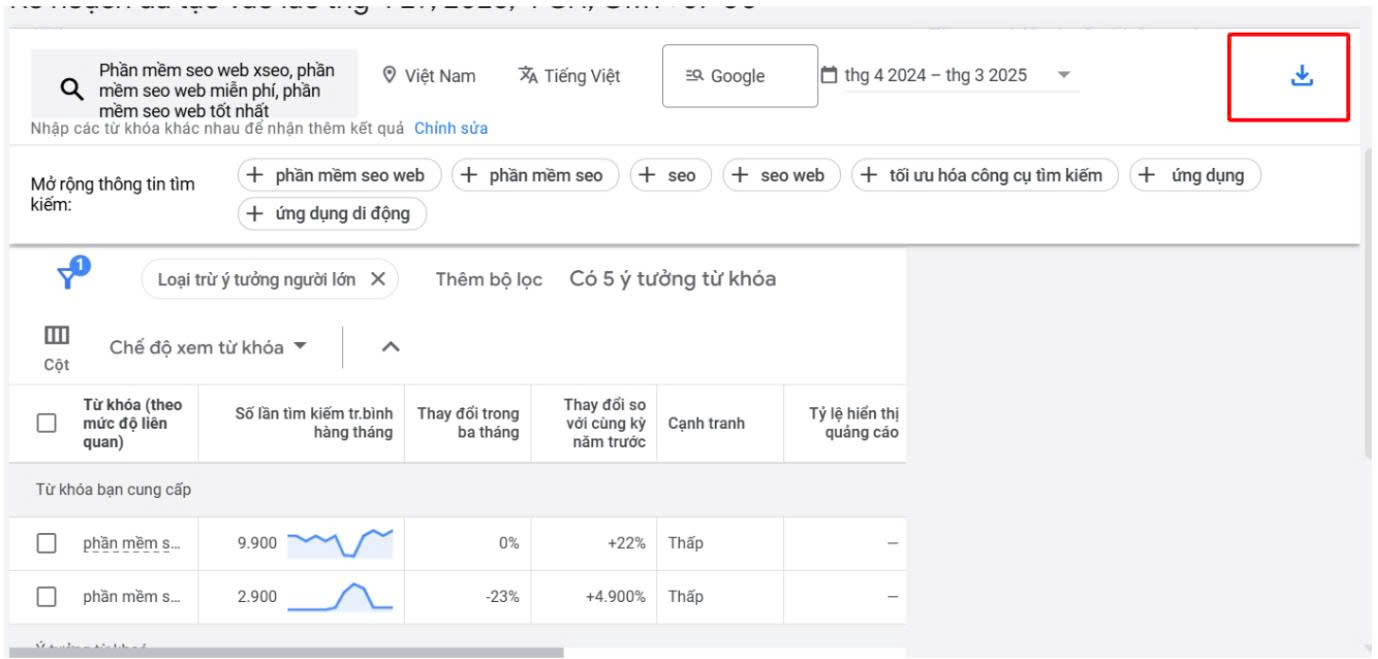Open the filter funnel icon
Viewport: 1378px width, 659px height.
coord(68,277)
